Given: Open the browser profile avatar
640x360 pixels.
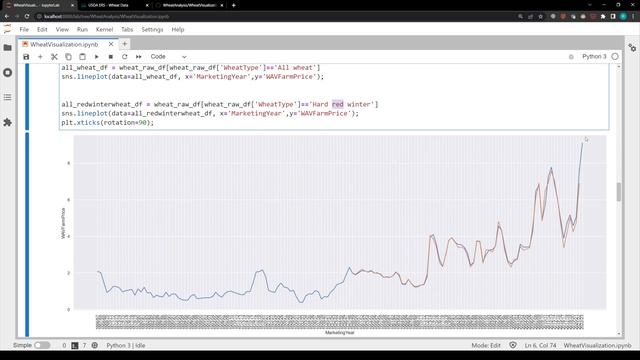Looking at the screenshot, I should pos(623,16).
